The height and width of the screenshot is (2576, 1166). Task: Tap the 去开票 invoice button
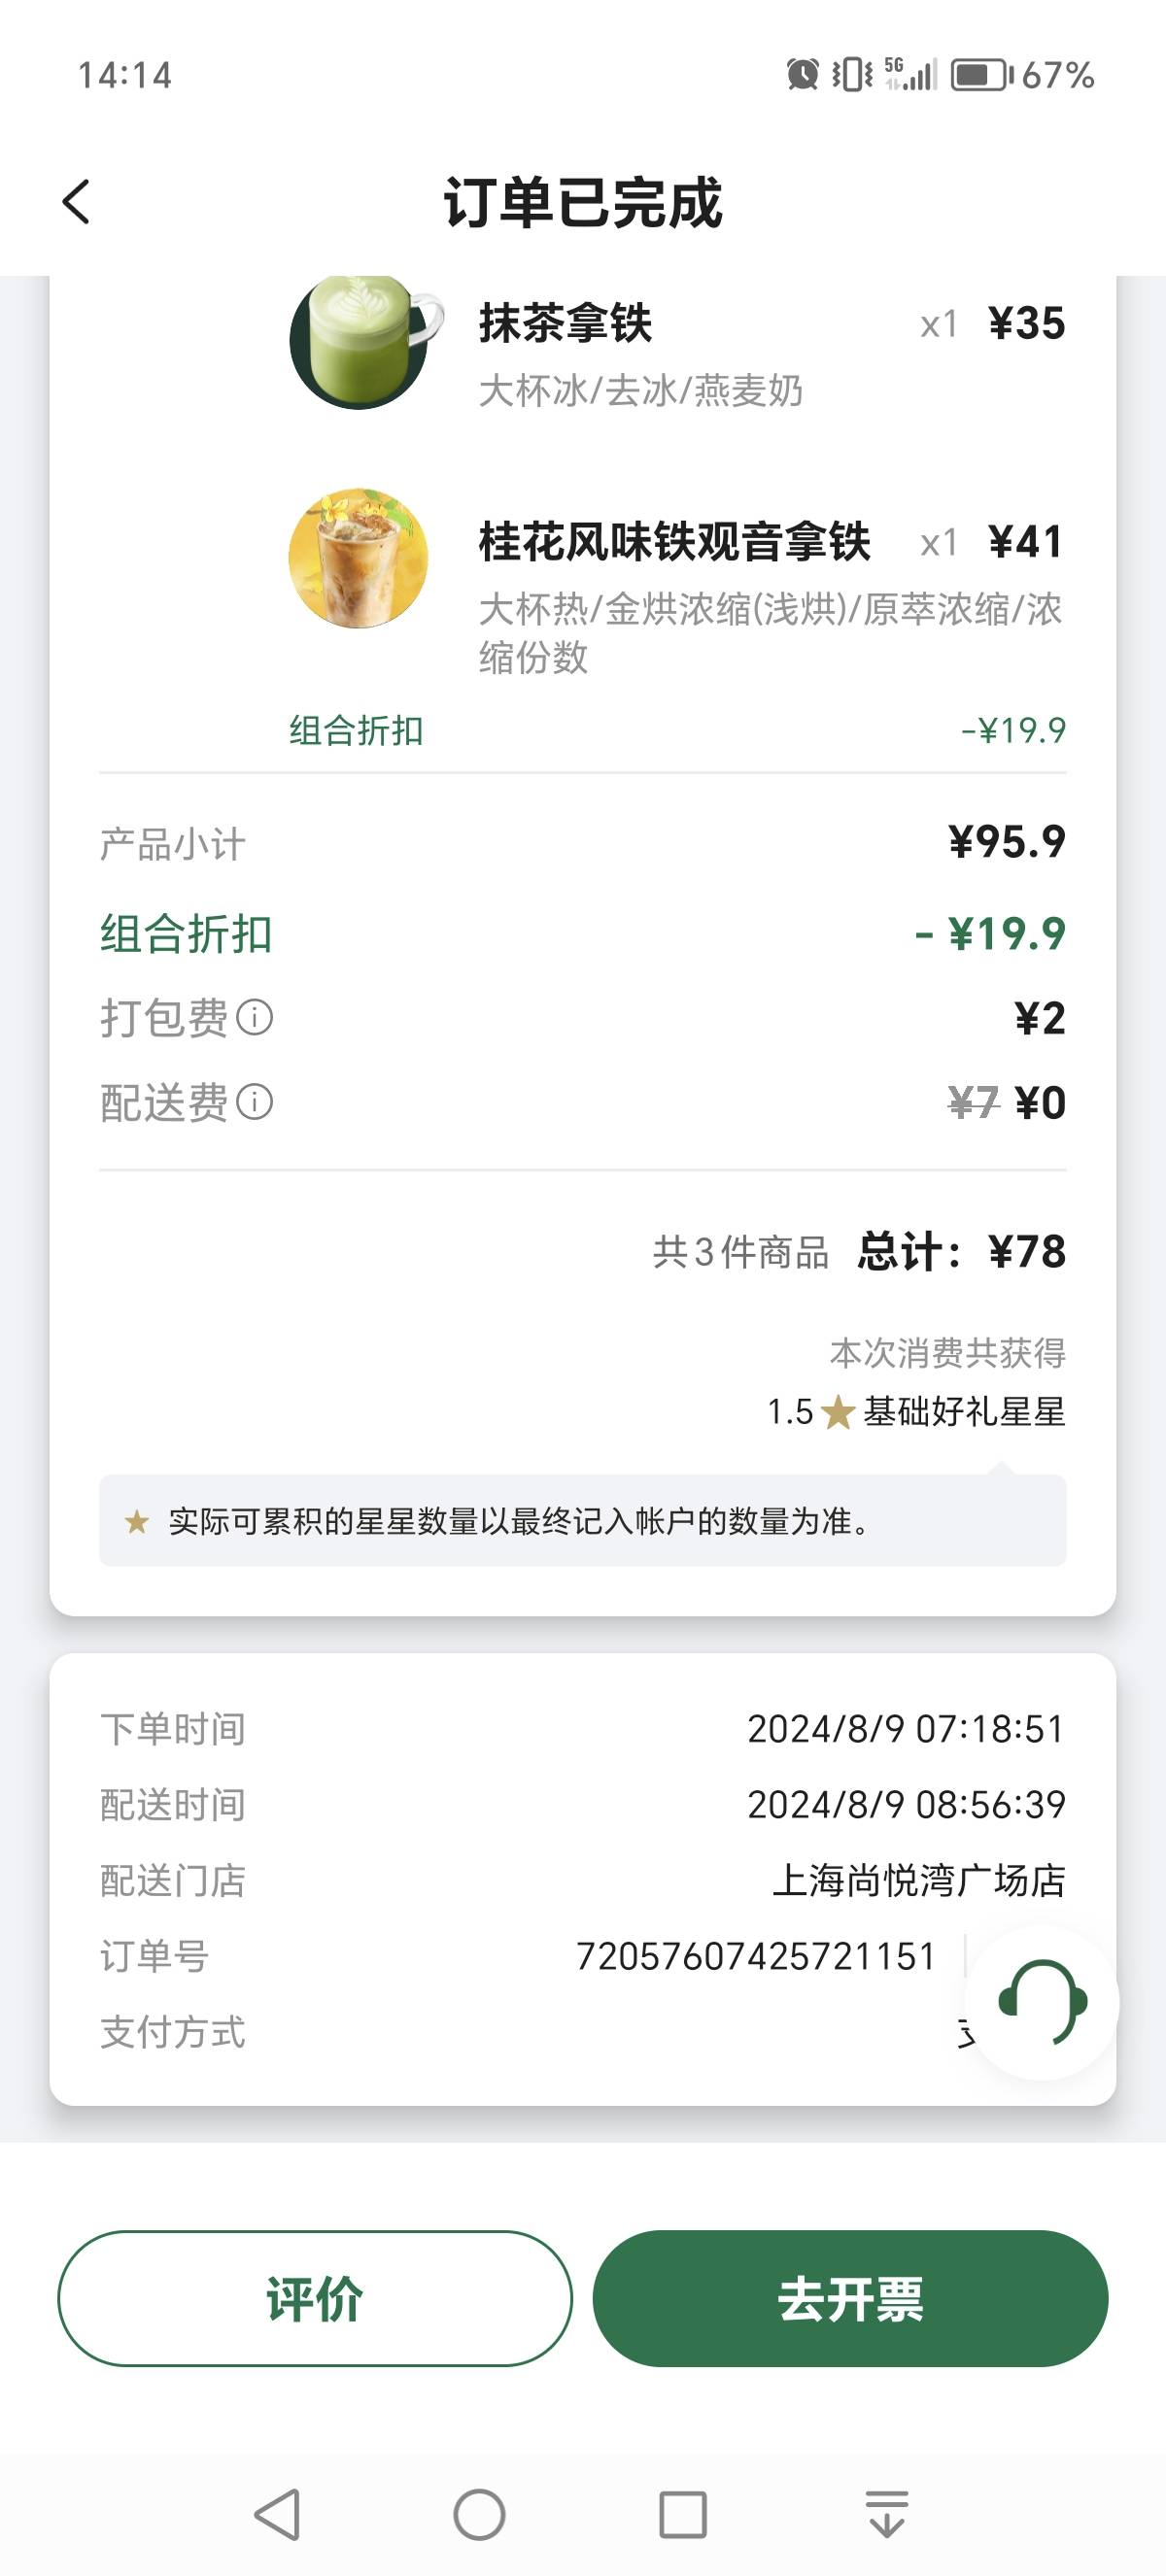850,2298
